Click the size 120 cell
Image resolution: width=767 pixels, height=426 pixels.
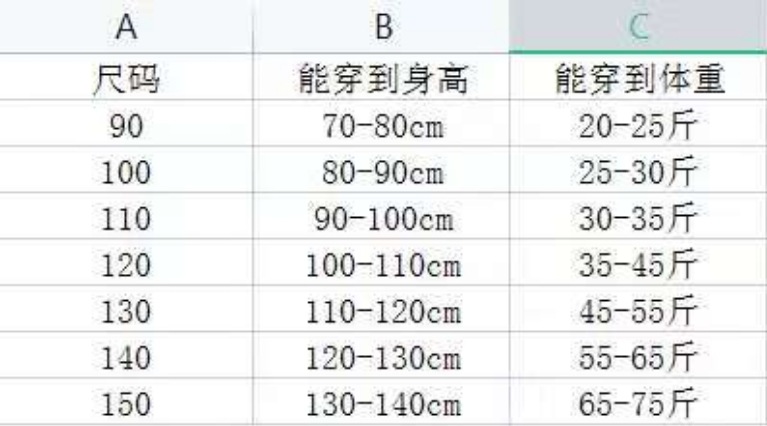coord(127,266)
